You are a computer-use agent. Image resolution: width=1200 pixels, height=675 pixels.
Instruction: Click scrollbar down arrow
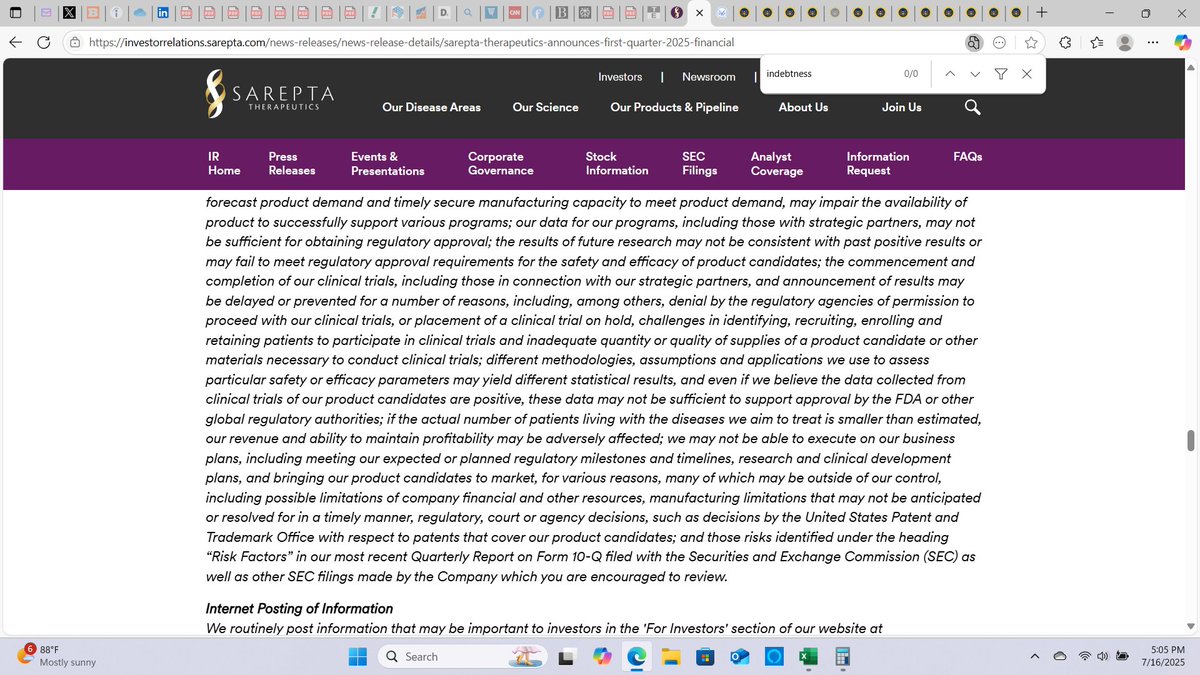pos(1190,626)
